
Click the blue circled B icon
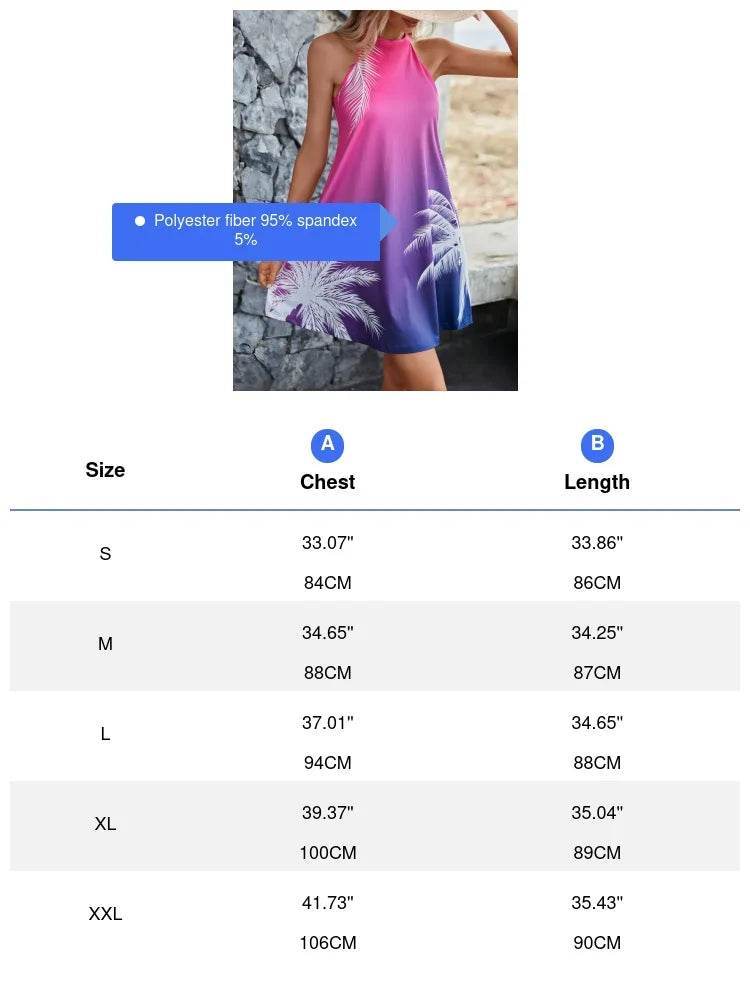tap(597, 445)
